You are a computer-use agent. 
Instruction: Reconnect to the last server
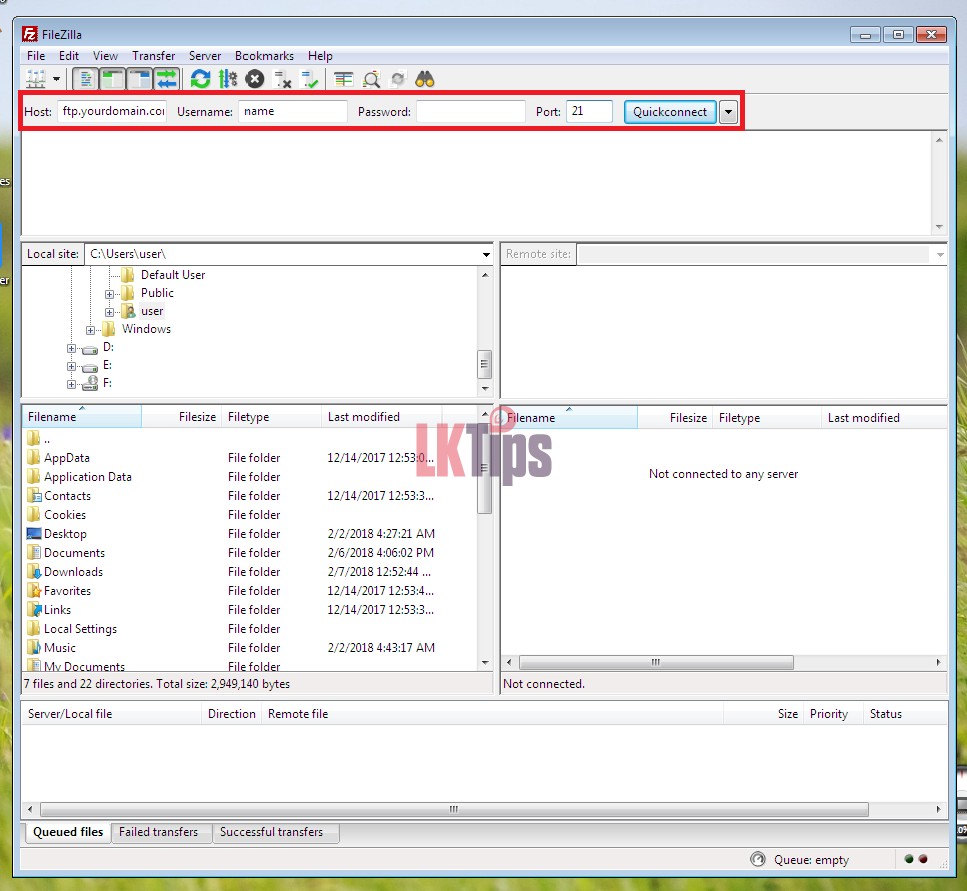click(x=310, y=79)
